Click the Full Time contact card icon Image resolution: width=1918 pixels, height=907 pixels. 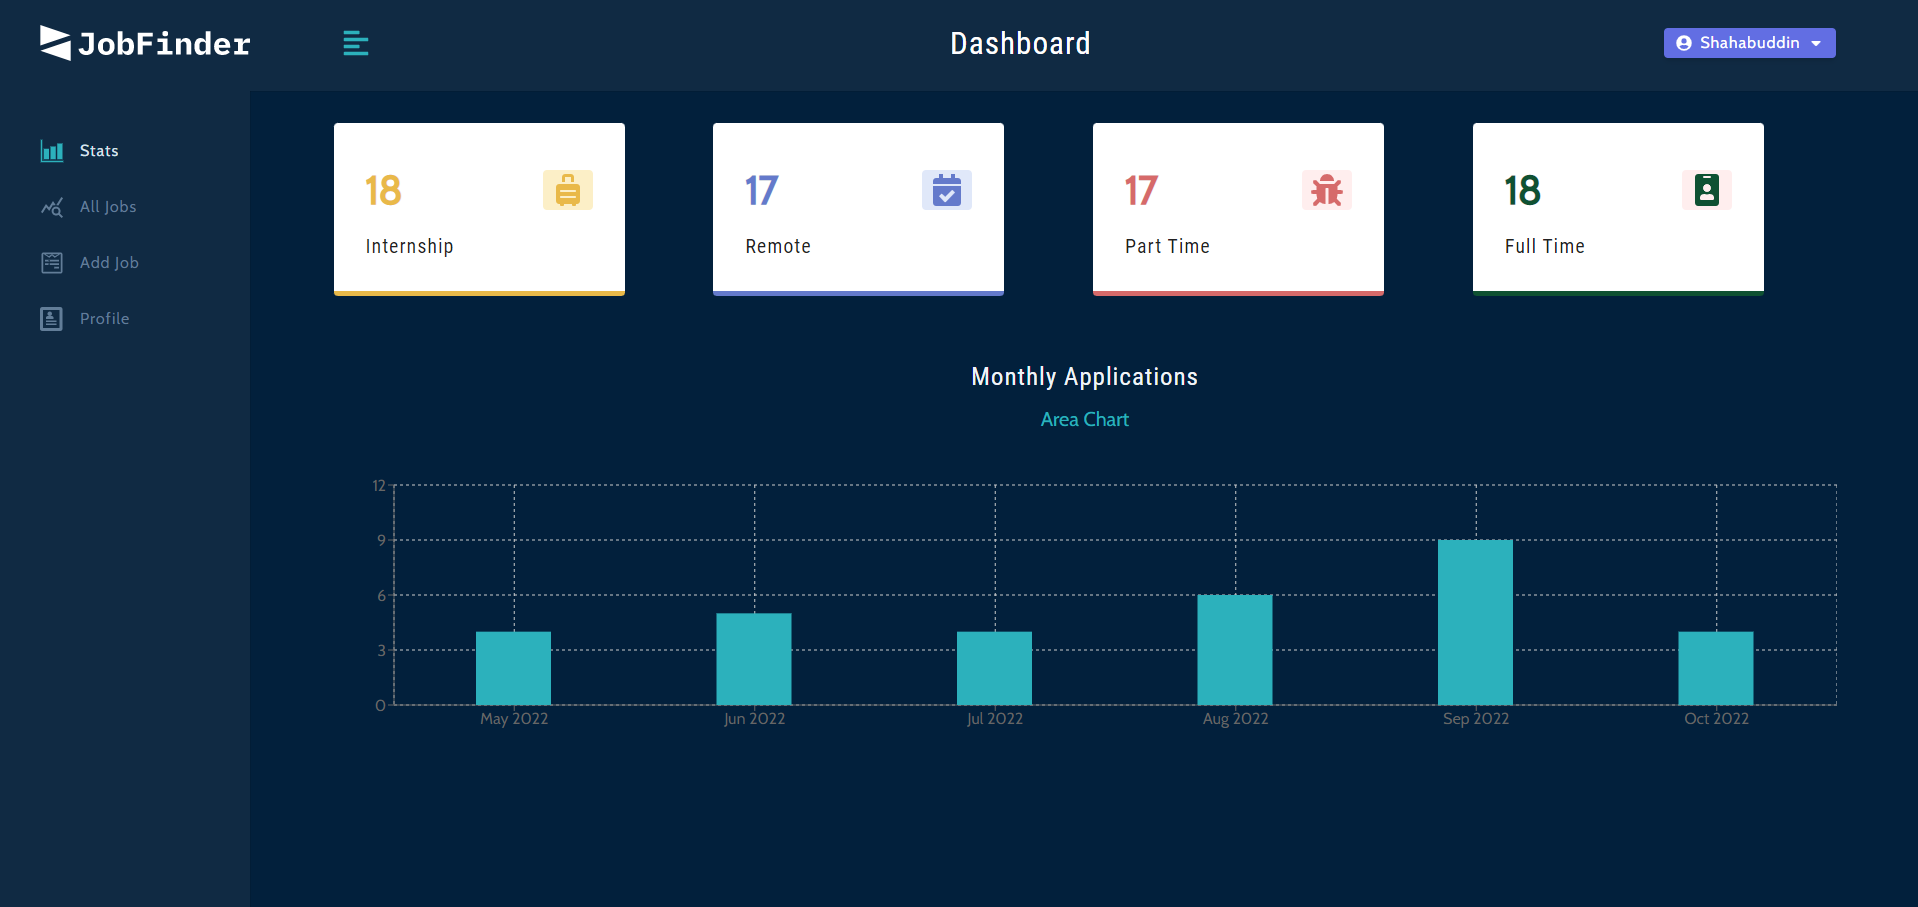pos(1706,190)
